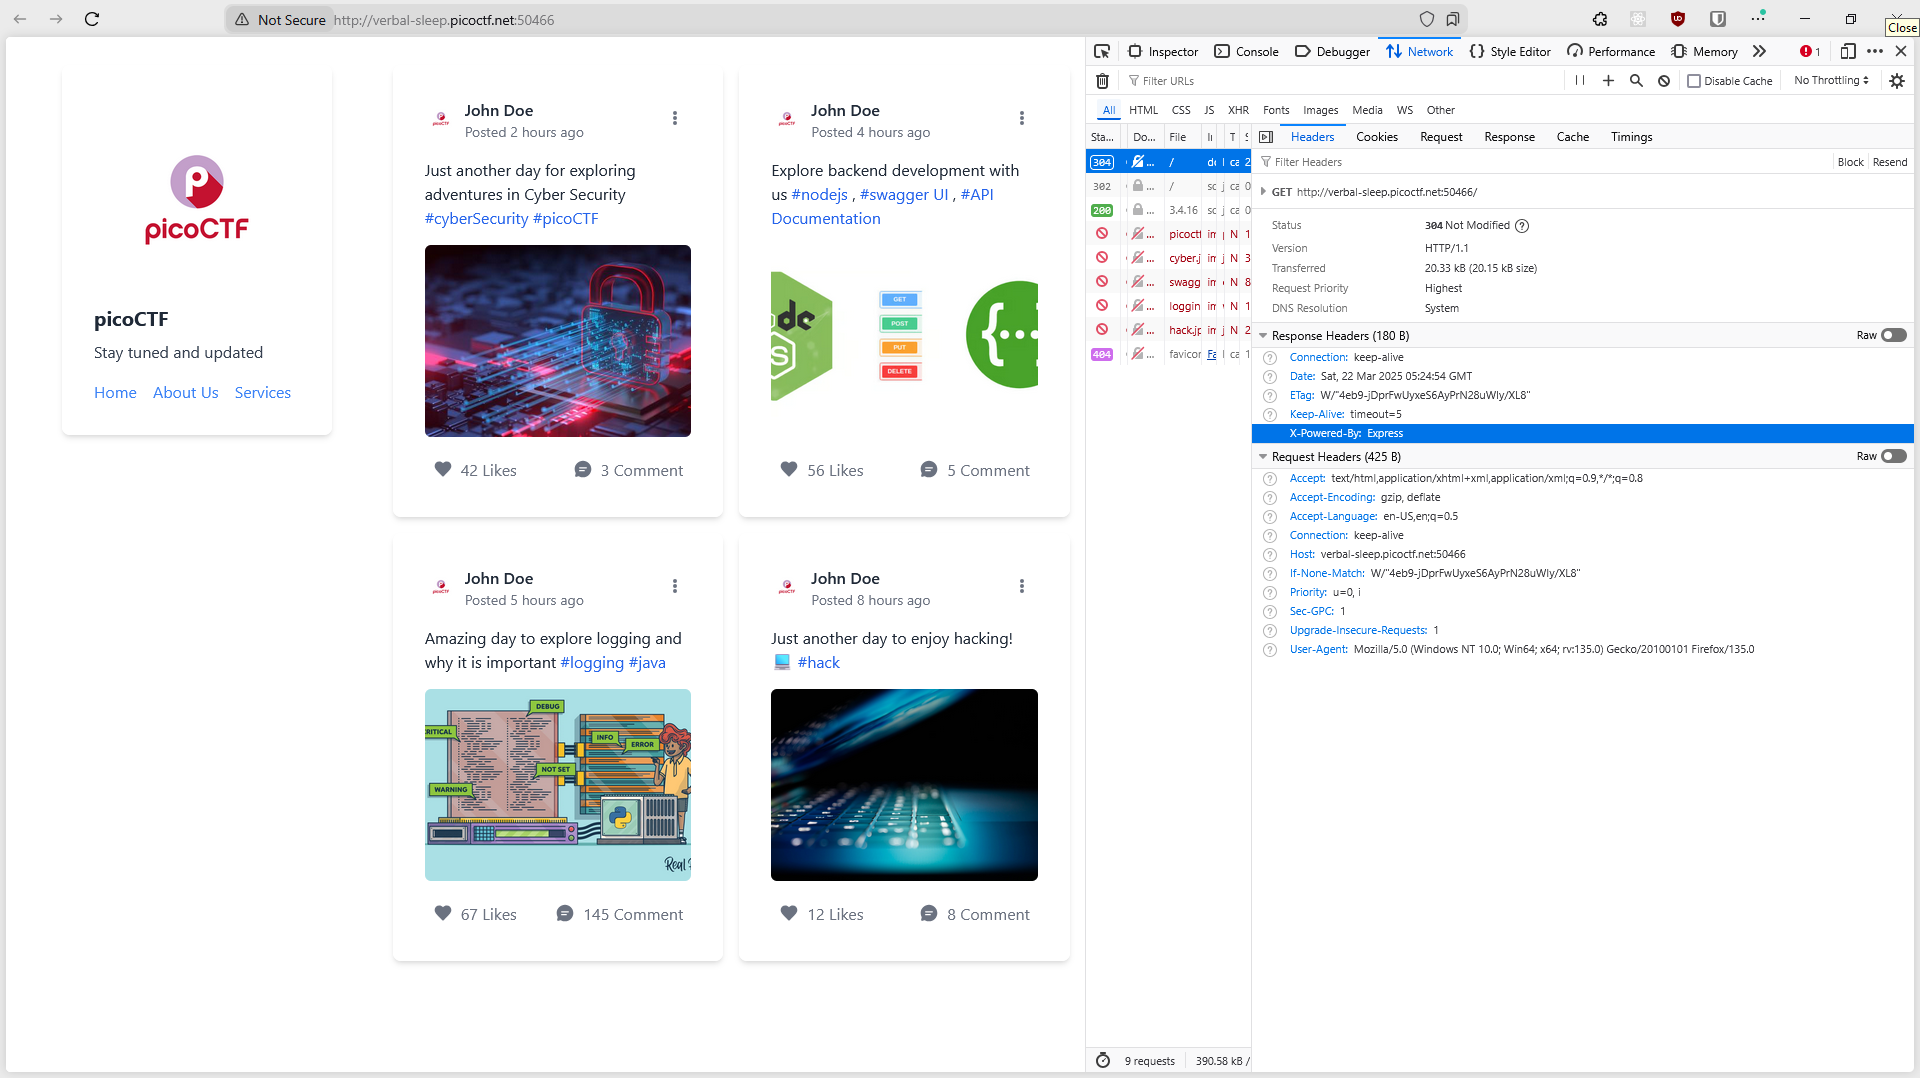Screen dimensions: 1920x1080
Task: Toggle Raw view for Response Headers
Action: click(x=1893, y=336)
